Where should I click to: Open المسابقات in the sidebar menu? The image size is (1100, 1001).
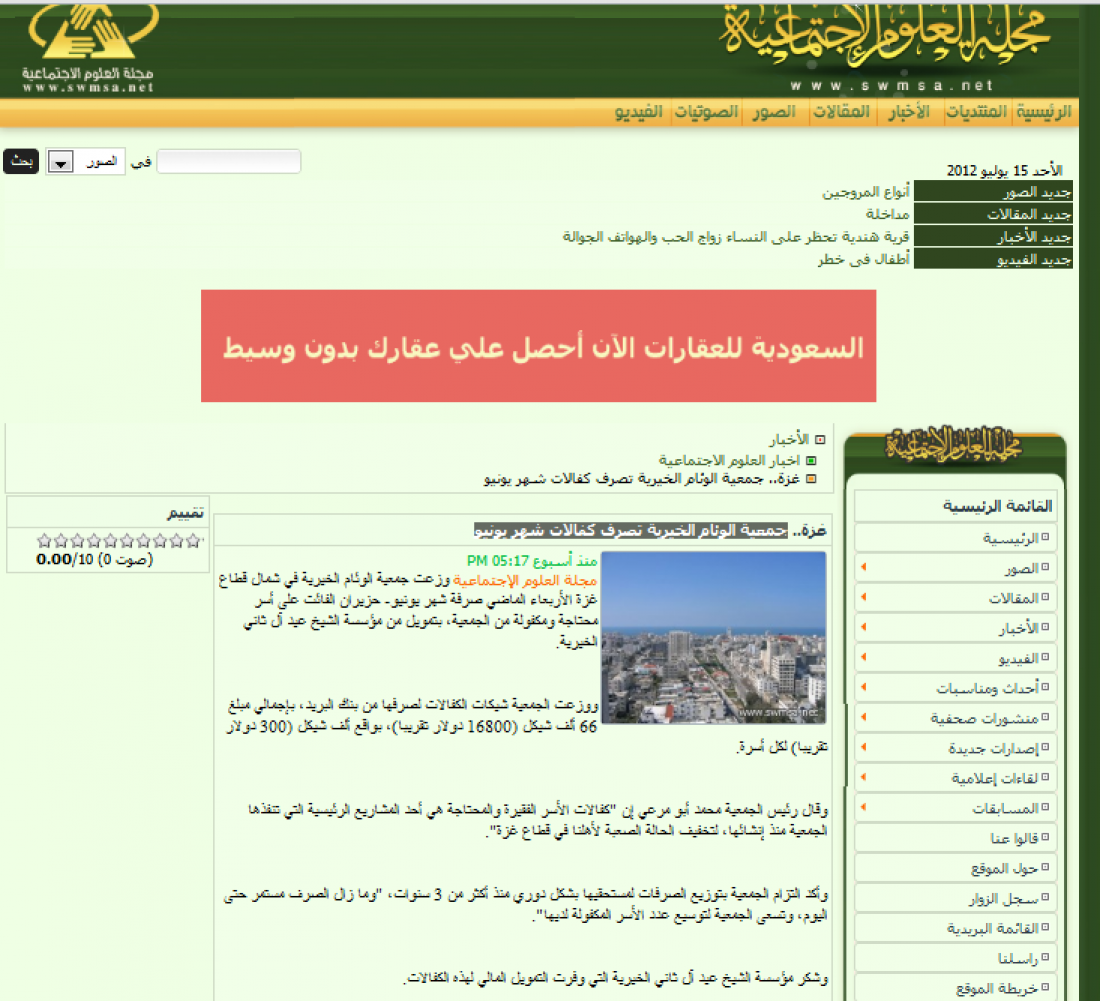point(955,809)
